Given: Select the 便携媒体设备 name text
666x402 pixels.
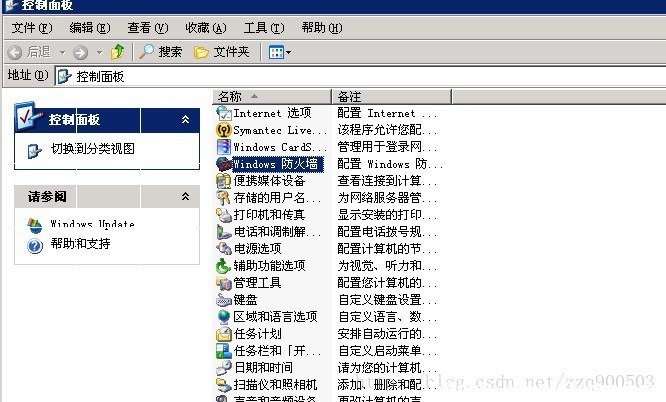Looking at the screenshot, I should pos(269,181).
